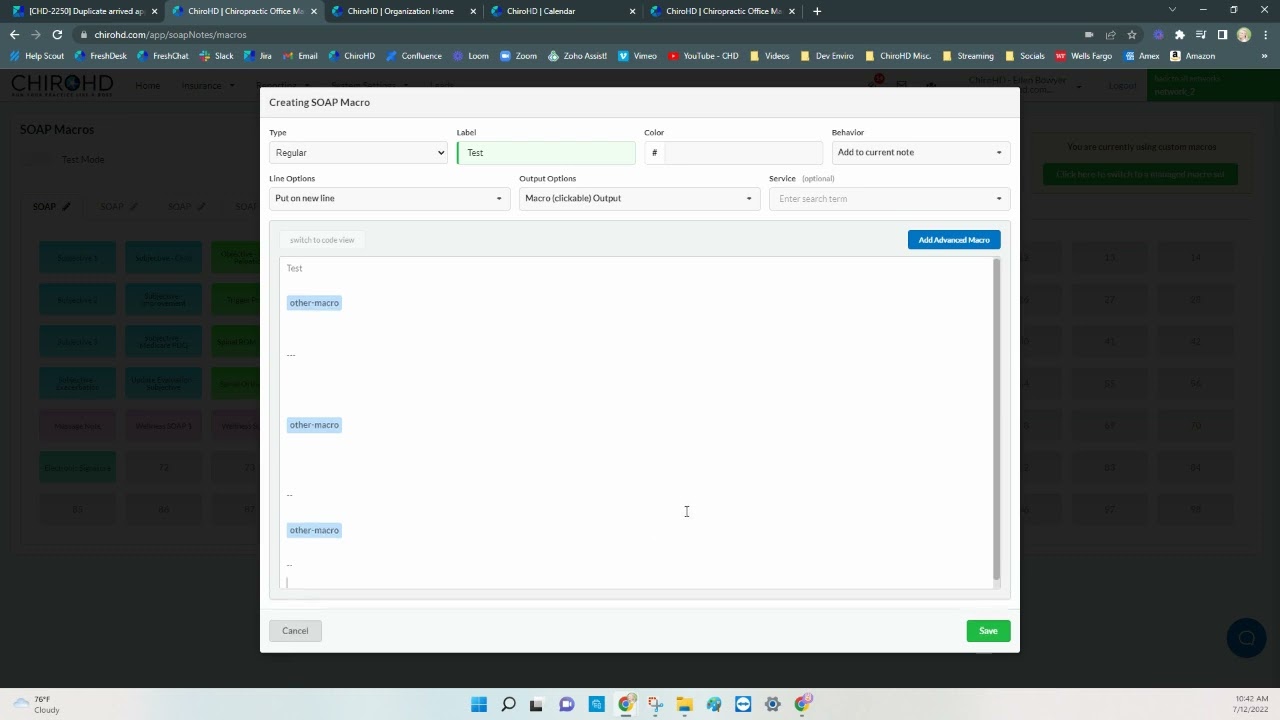Screen dimensions: 1280x720
Task: Click the middle other-macro chip
Action: click(x=314, y=425)
